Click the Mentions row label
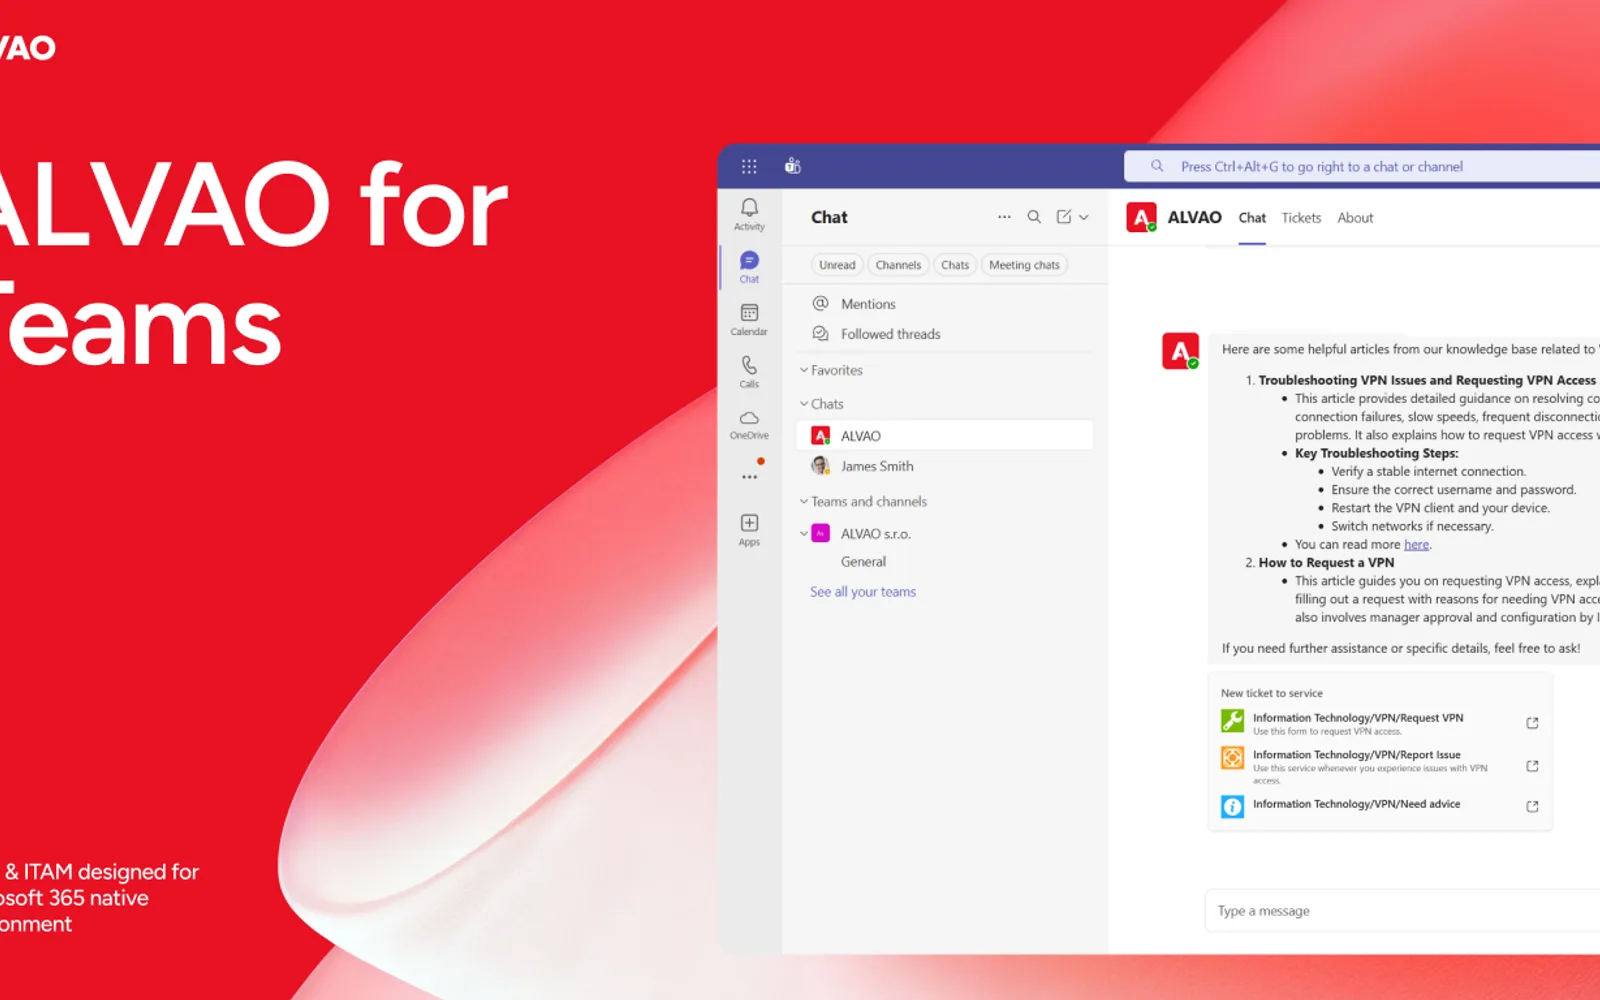 868,304
